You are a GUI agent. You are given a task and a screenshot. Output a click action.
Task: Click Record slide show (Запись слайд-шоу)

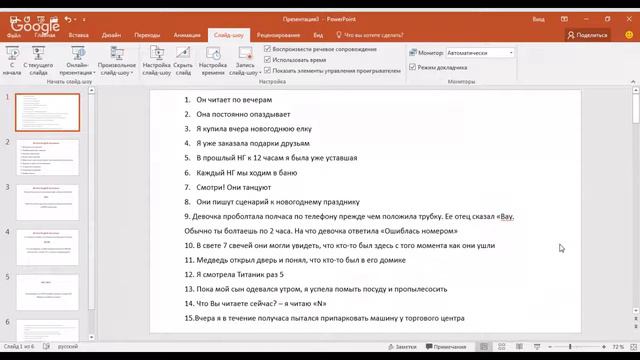coord(245,60)
